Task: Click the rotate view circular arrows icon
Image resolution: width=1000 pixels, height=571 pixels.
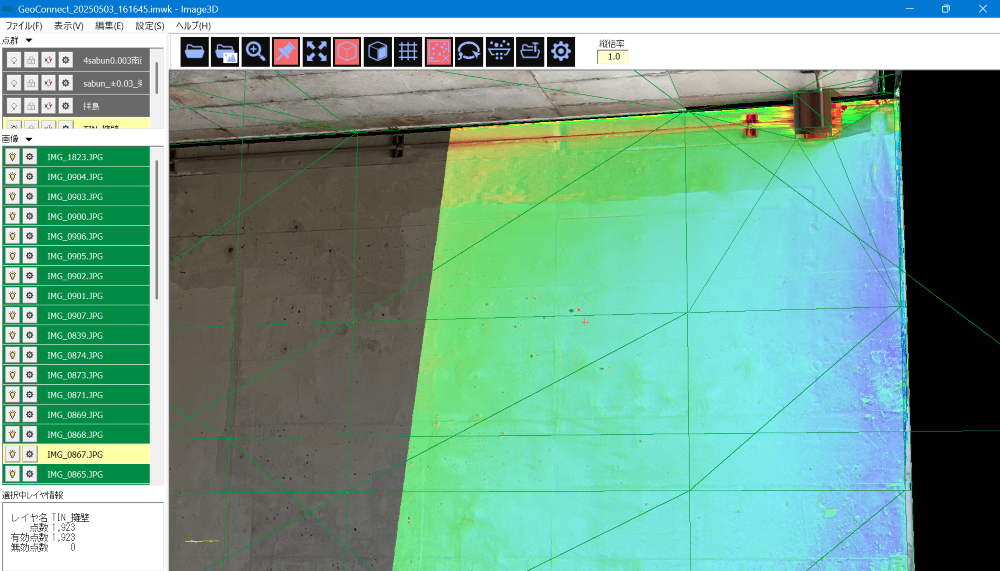Action: tap(468, 52)
